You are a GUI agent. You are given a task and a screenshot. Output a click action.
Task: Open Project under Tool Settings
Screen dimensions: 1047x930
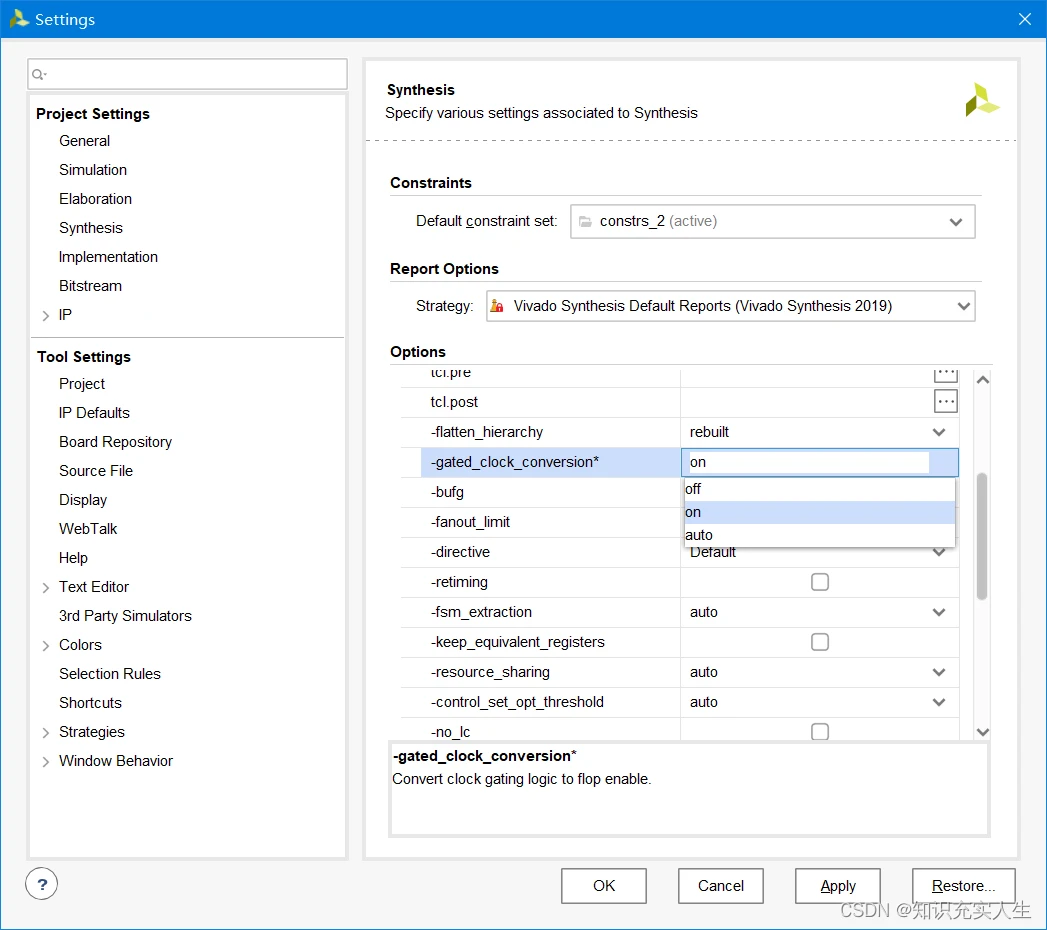(x=81, y=384)
